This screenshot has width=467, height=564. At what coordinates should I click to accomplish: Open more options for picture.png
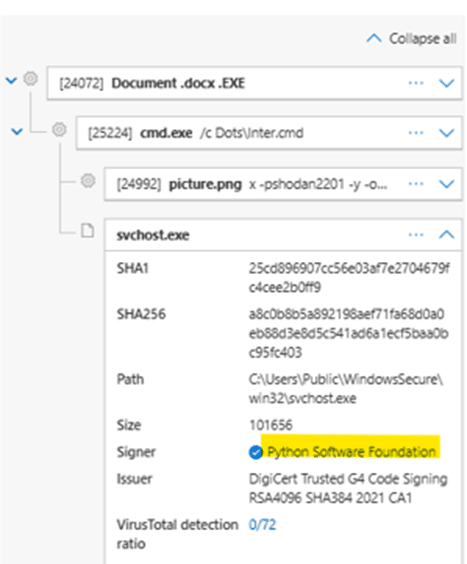pos(416,184)
